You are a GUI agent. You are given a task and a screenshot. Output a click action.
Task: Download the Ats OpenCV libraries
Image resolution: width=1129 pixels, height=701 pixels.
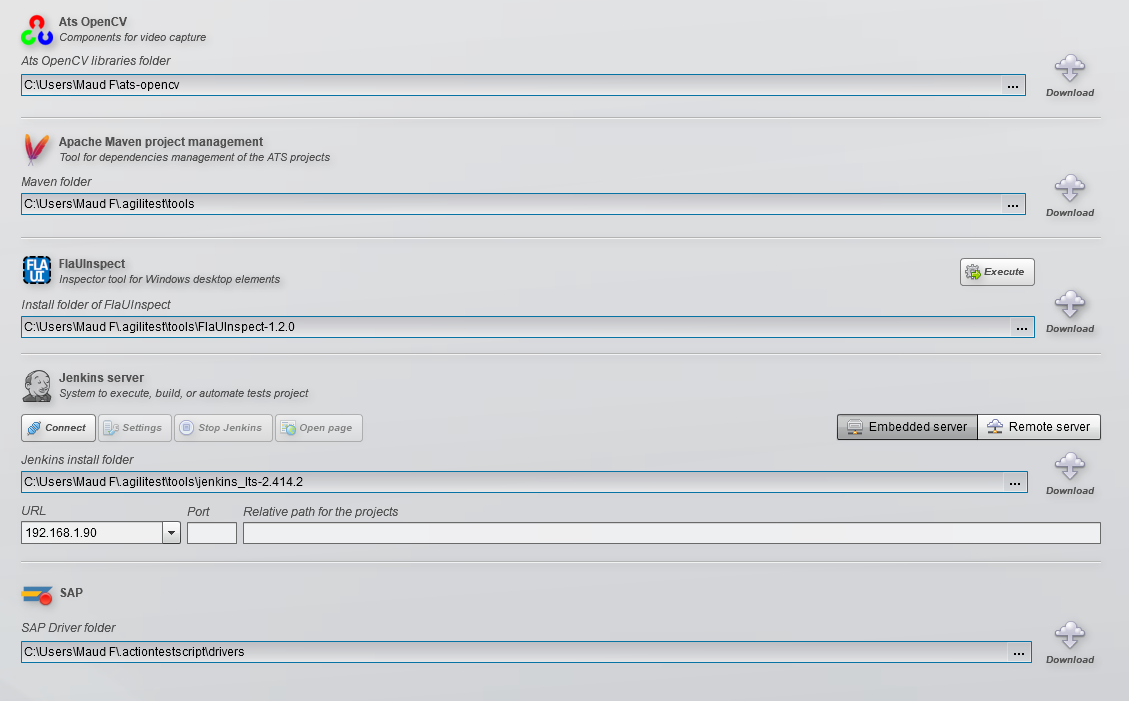(x=1070, y=76)
